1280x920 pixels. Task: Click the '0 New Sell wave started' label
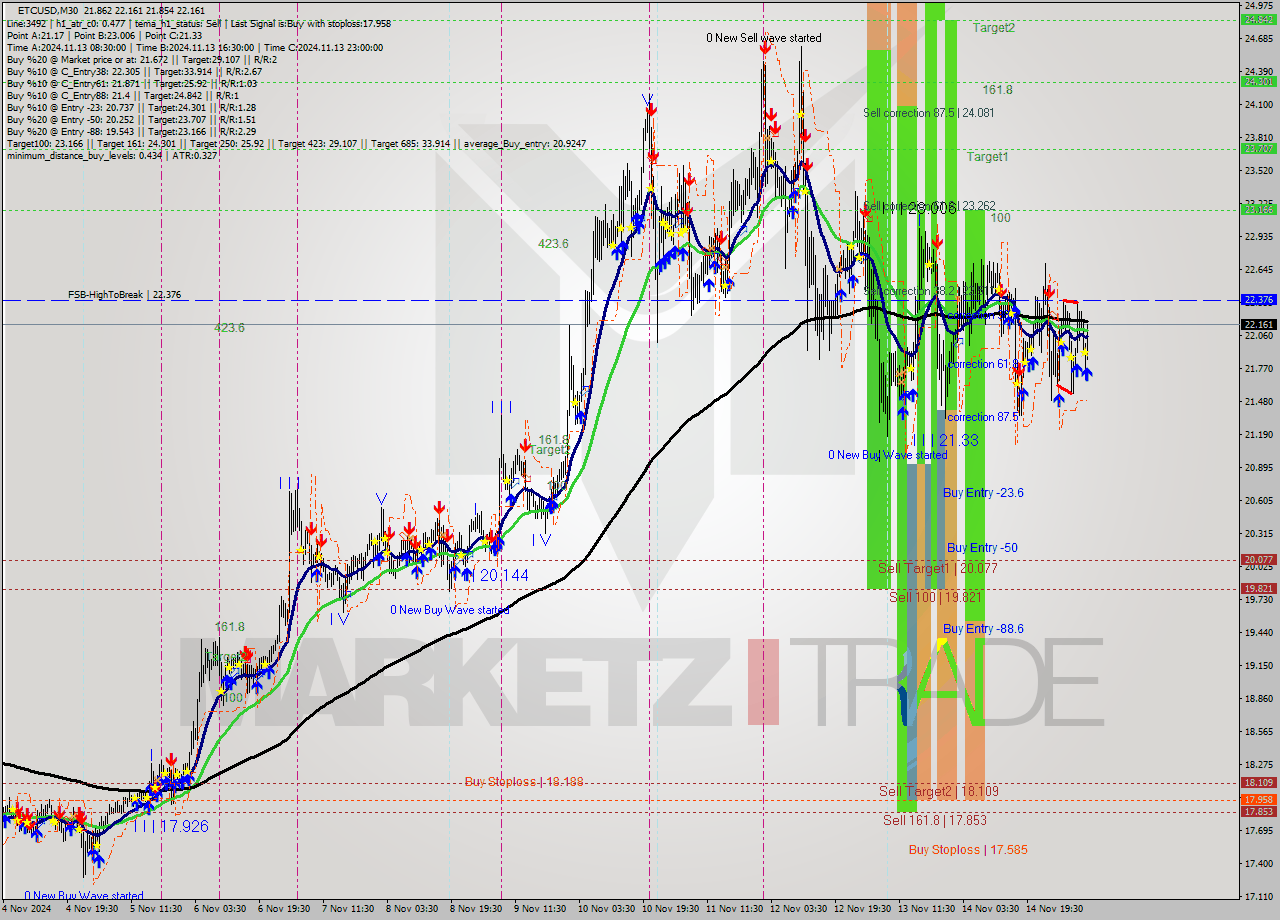coord(764,38)
